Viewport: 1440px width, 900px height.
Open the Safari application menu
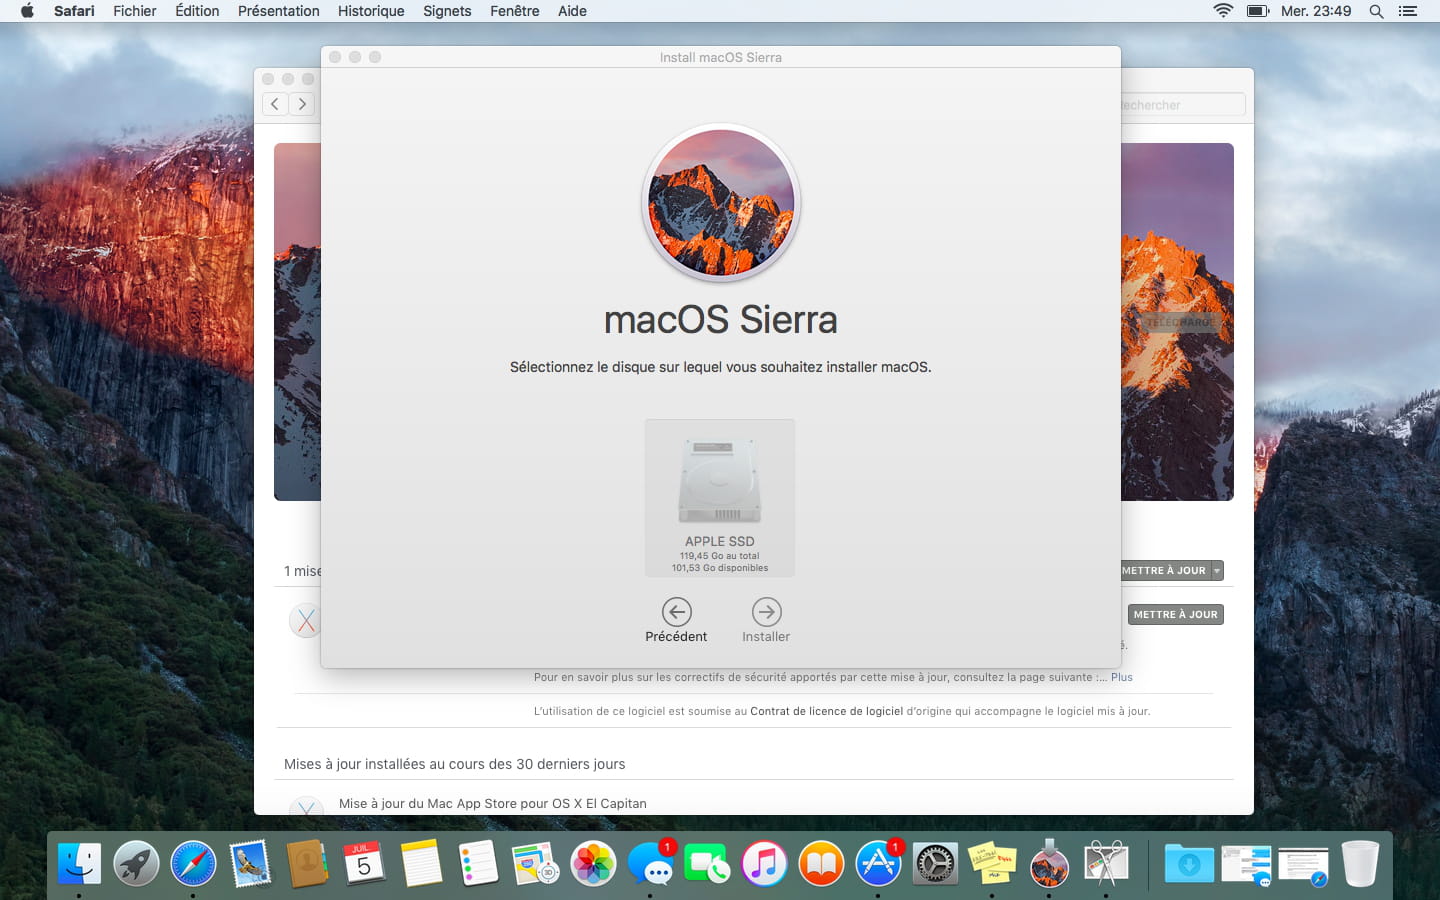(x=74, y=11)
